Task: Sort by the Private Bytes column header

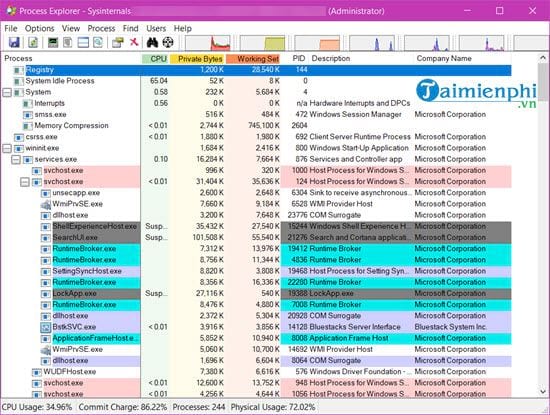Action: (197, 59)
